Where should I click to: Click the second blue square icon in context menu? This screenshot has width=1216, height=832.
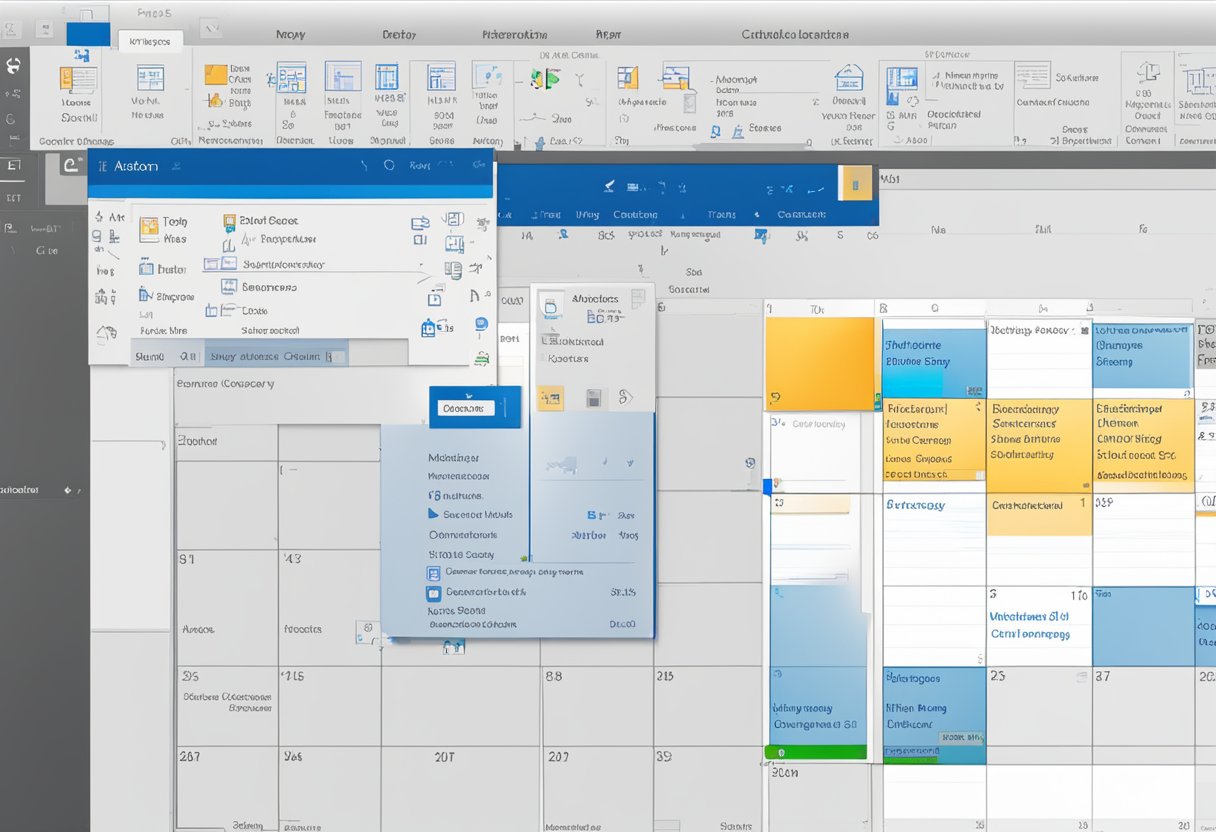433,592
